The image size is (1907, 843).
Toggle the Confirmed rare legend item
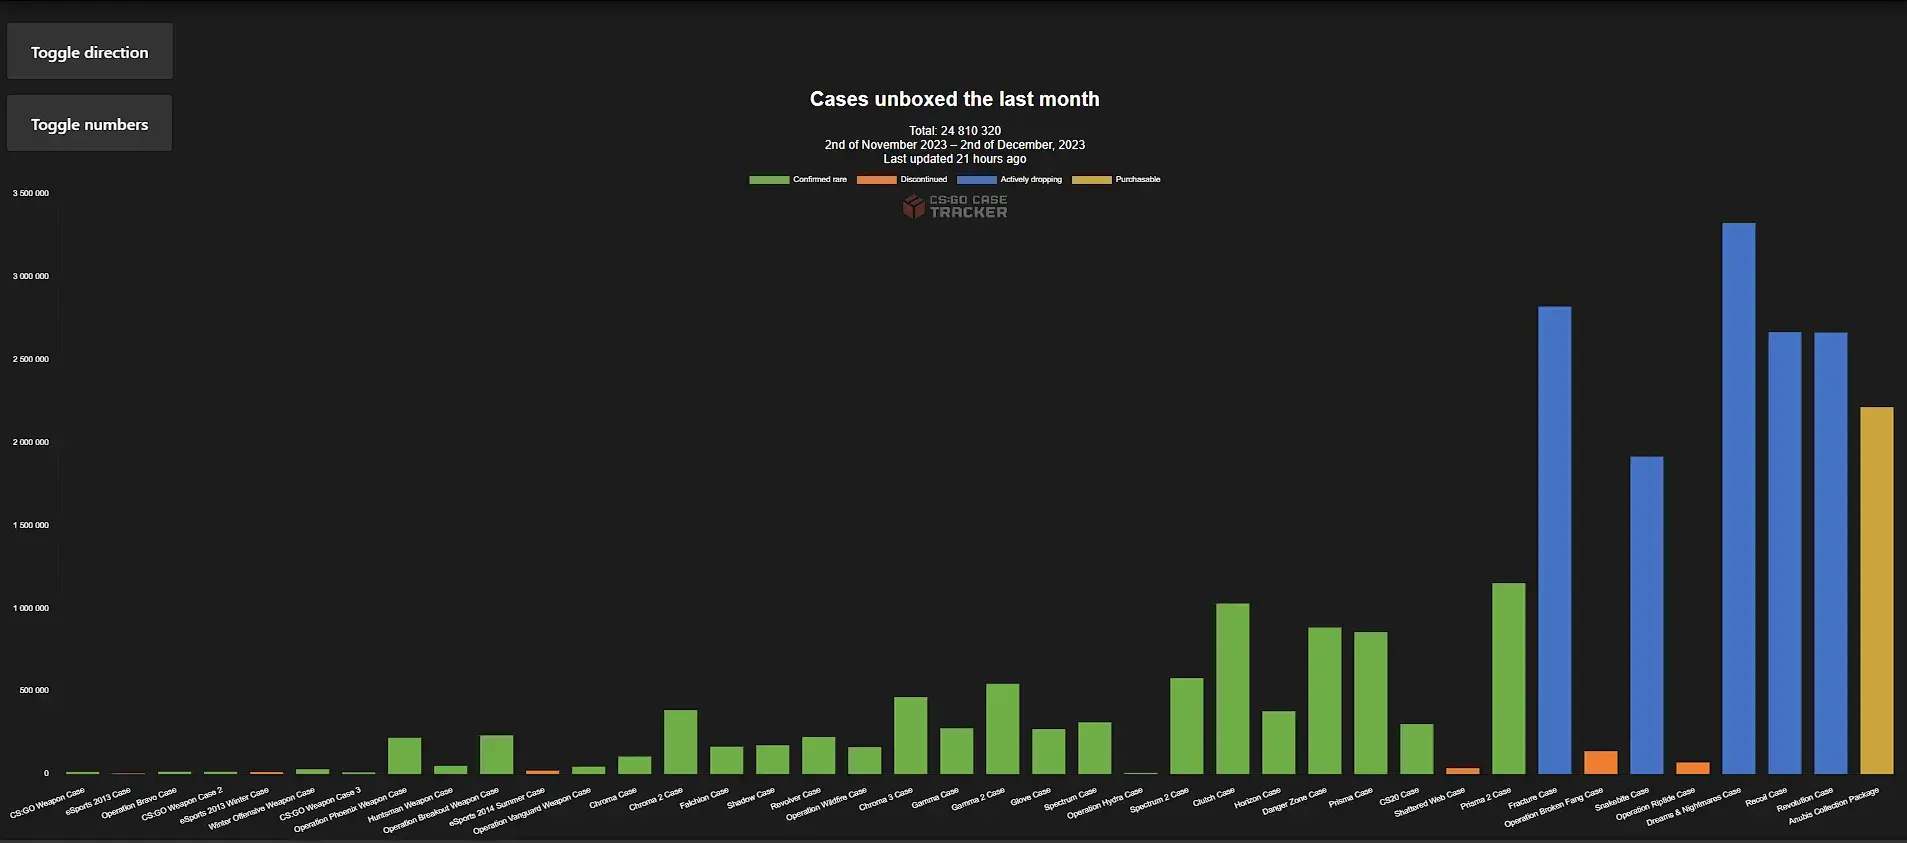798,180
